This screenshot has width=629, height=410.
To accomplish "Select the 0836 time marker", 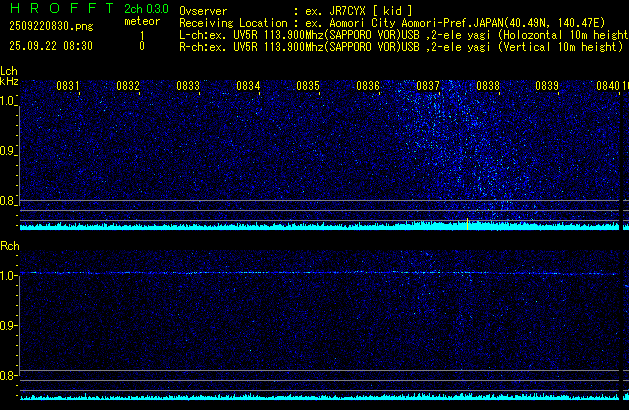I will (368, 86).
